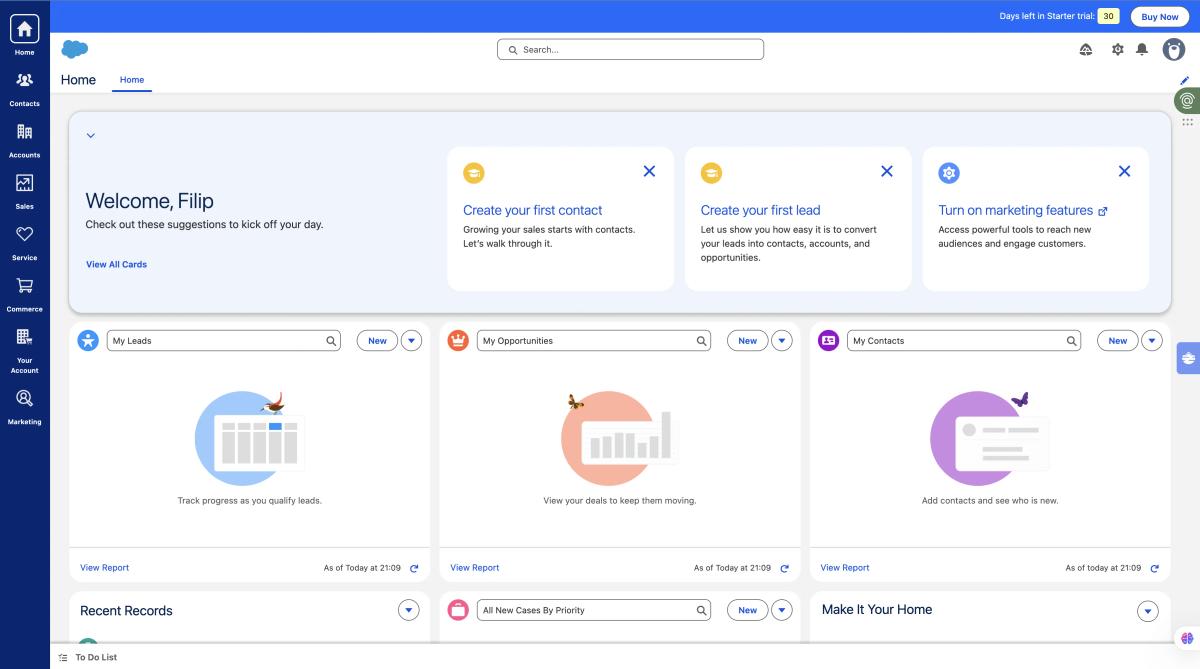1200x669 pixels.
Task: Open Accounts in the sidebar
Action: (x=24, y=140)
